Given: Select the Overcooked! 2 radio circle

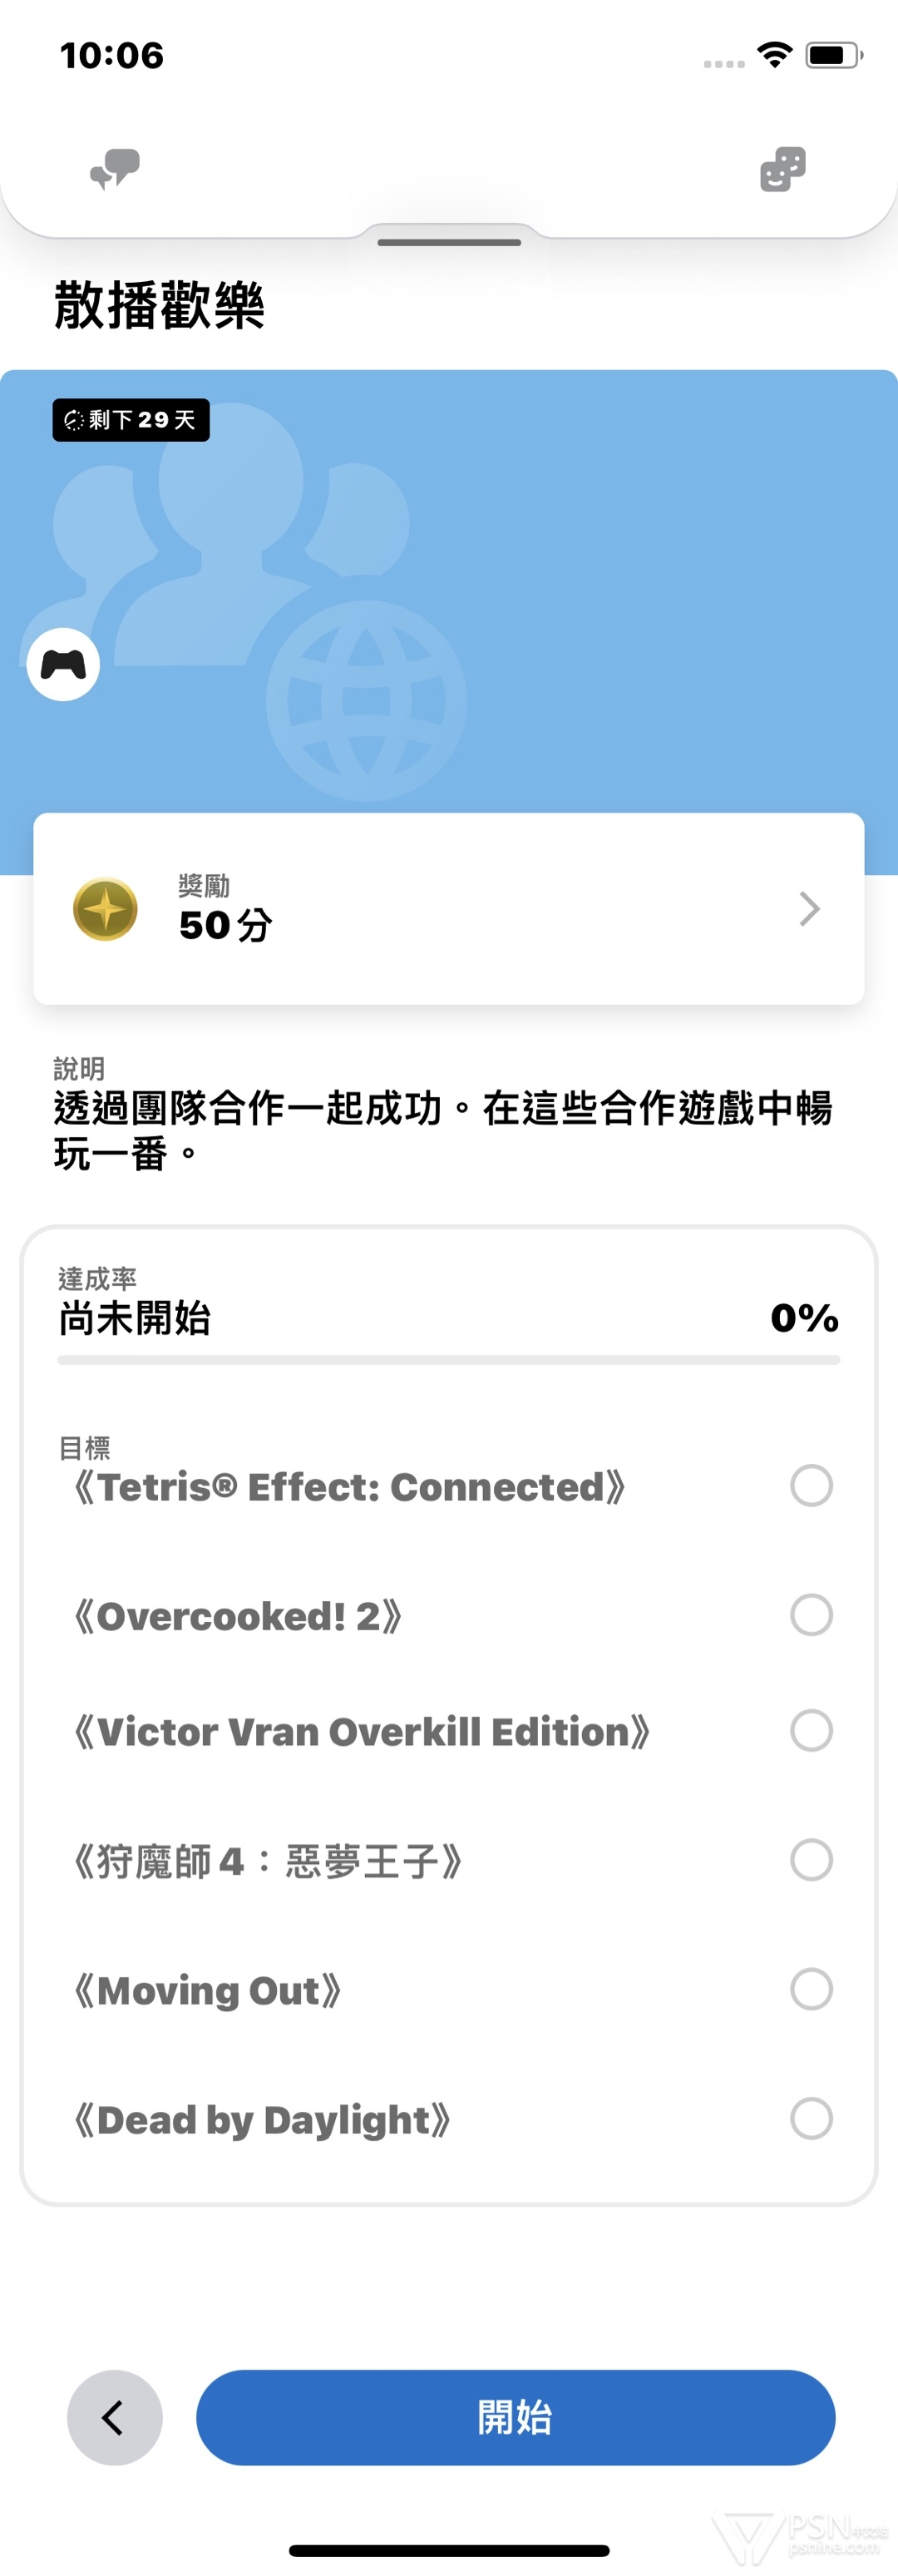Looking at the screenshot, I should (x=811, y=1615).
